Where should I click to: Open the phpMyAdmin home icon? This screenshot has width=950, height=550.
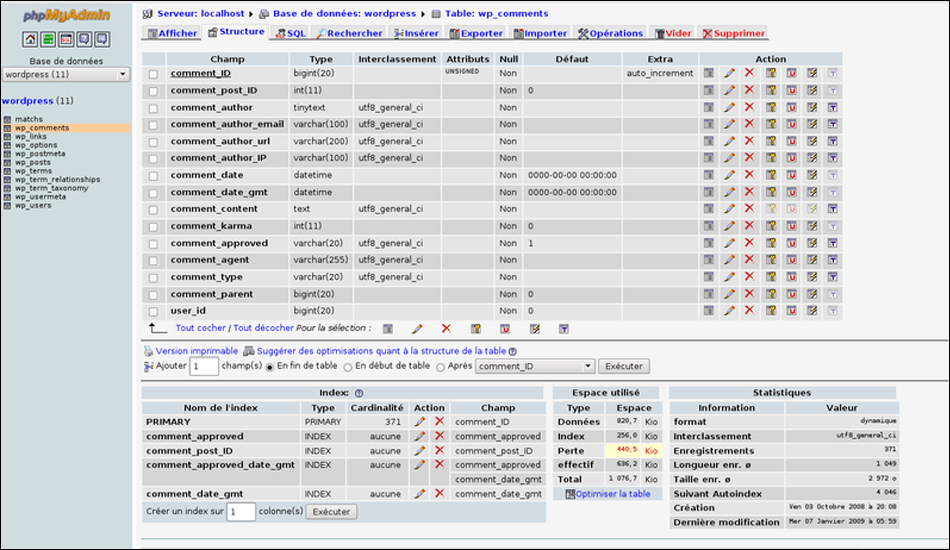pyautogui.click(x=30, y=39)
